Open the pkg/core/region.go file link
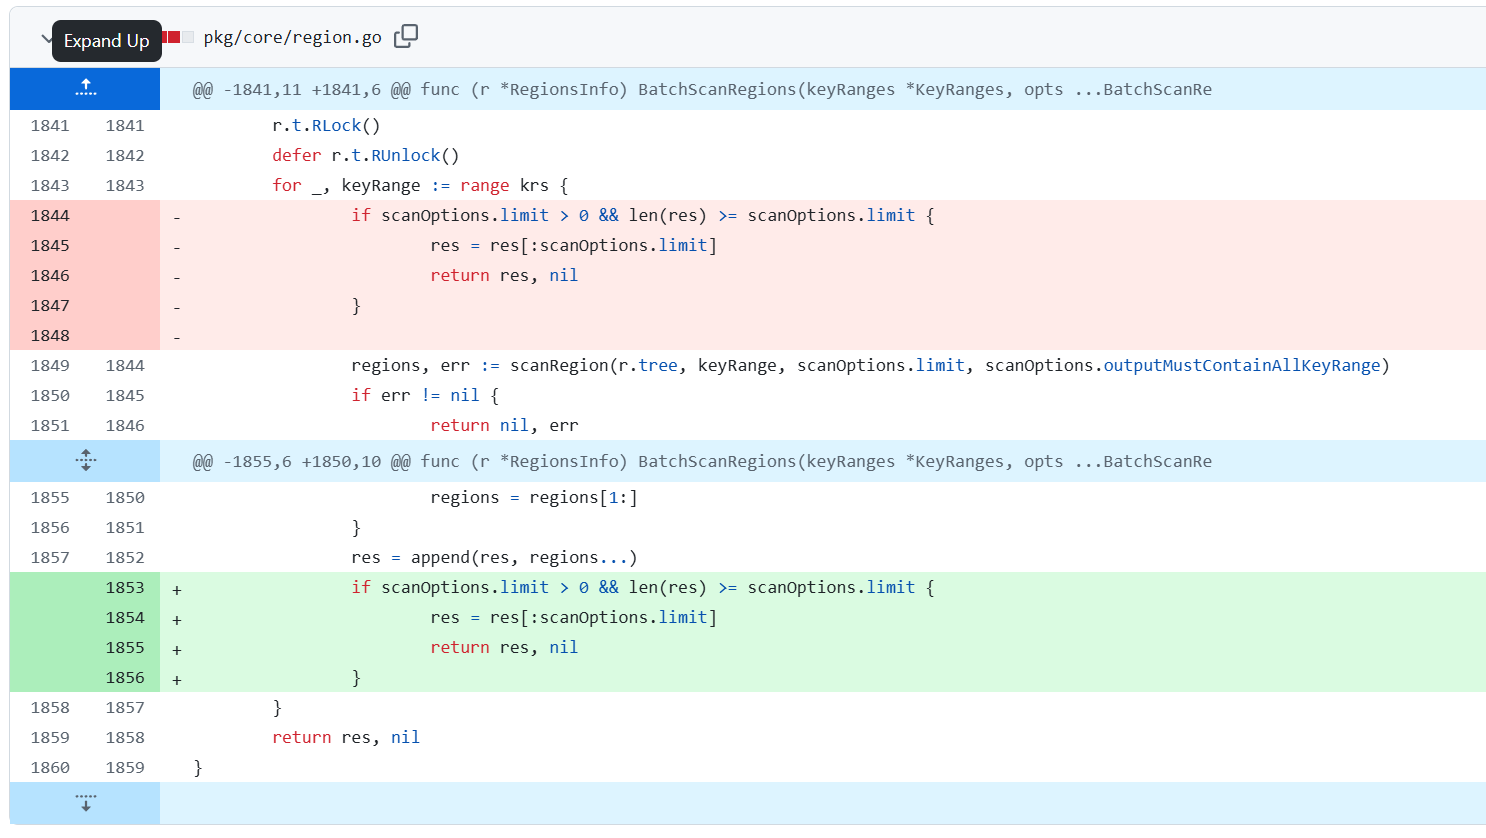This screenshot has height=838, width=1486. point(292,38)
